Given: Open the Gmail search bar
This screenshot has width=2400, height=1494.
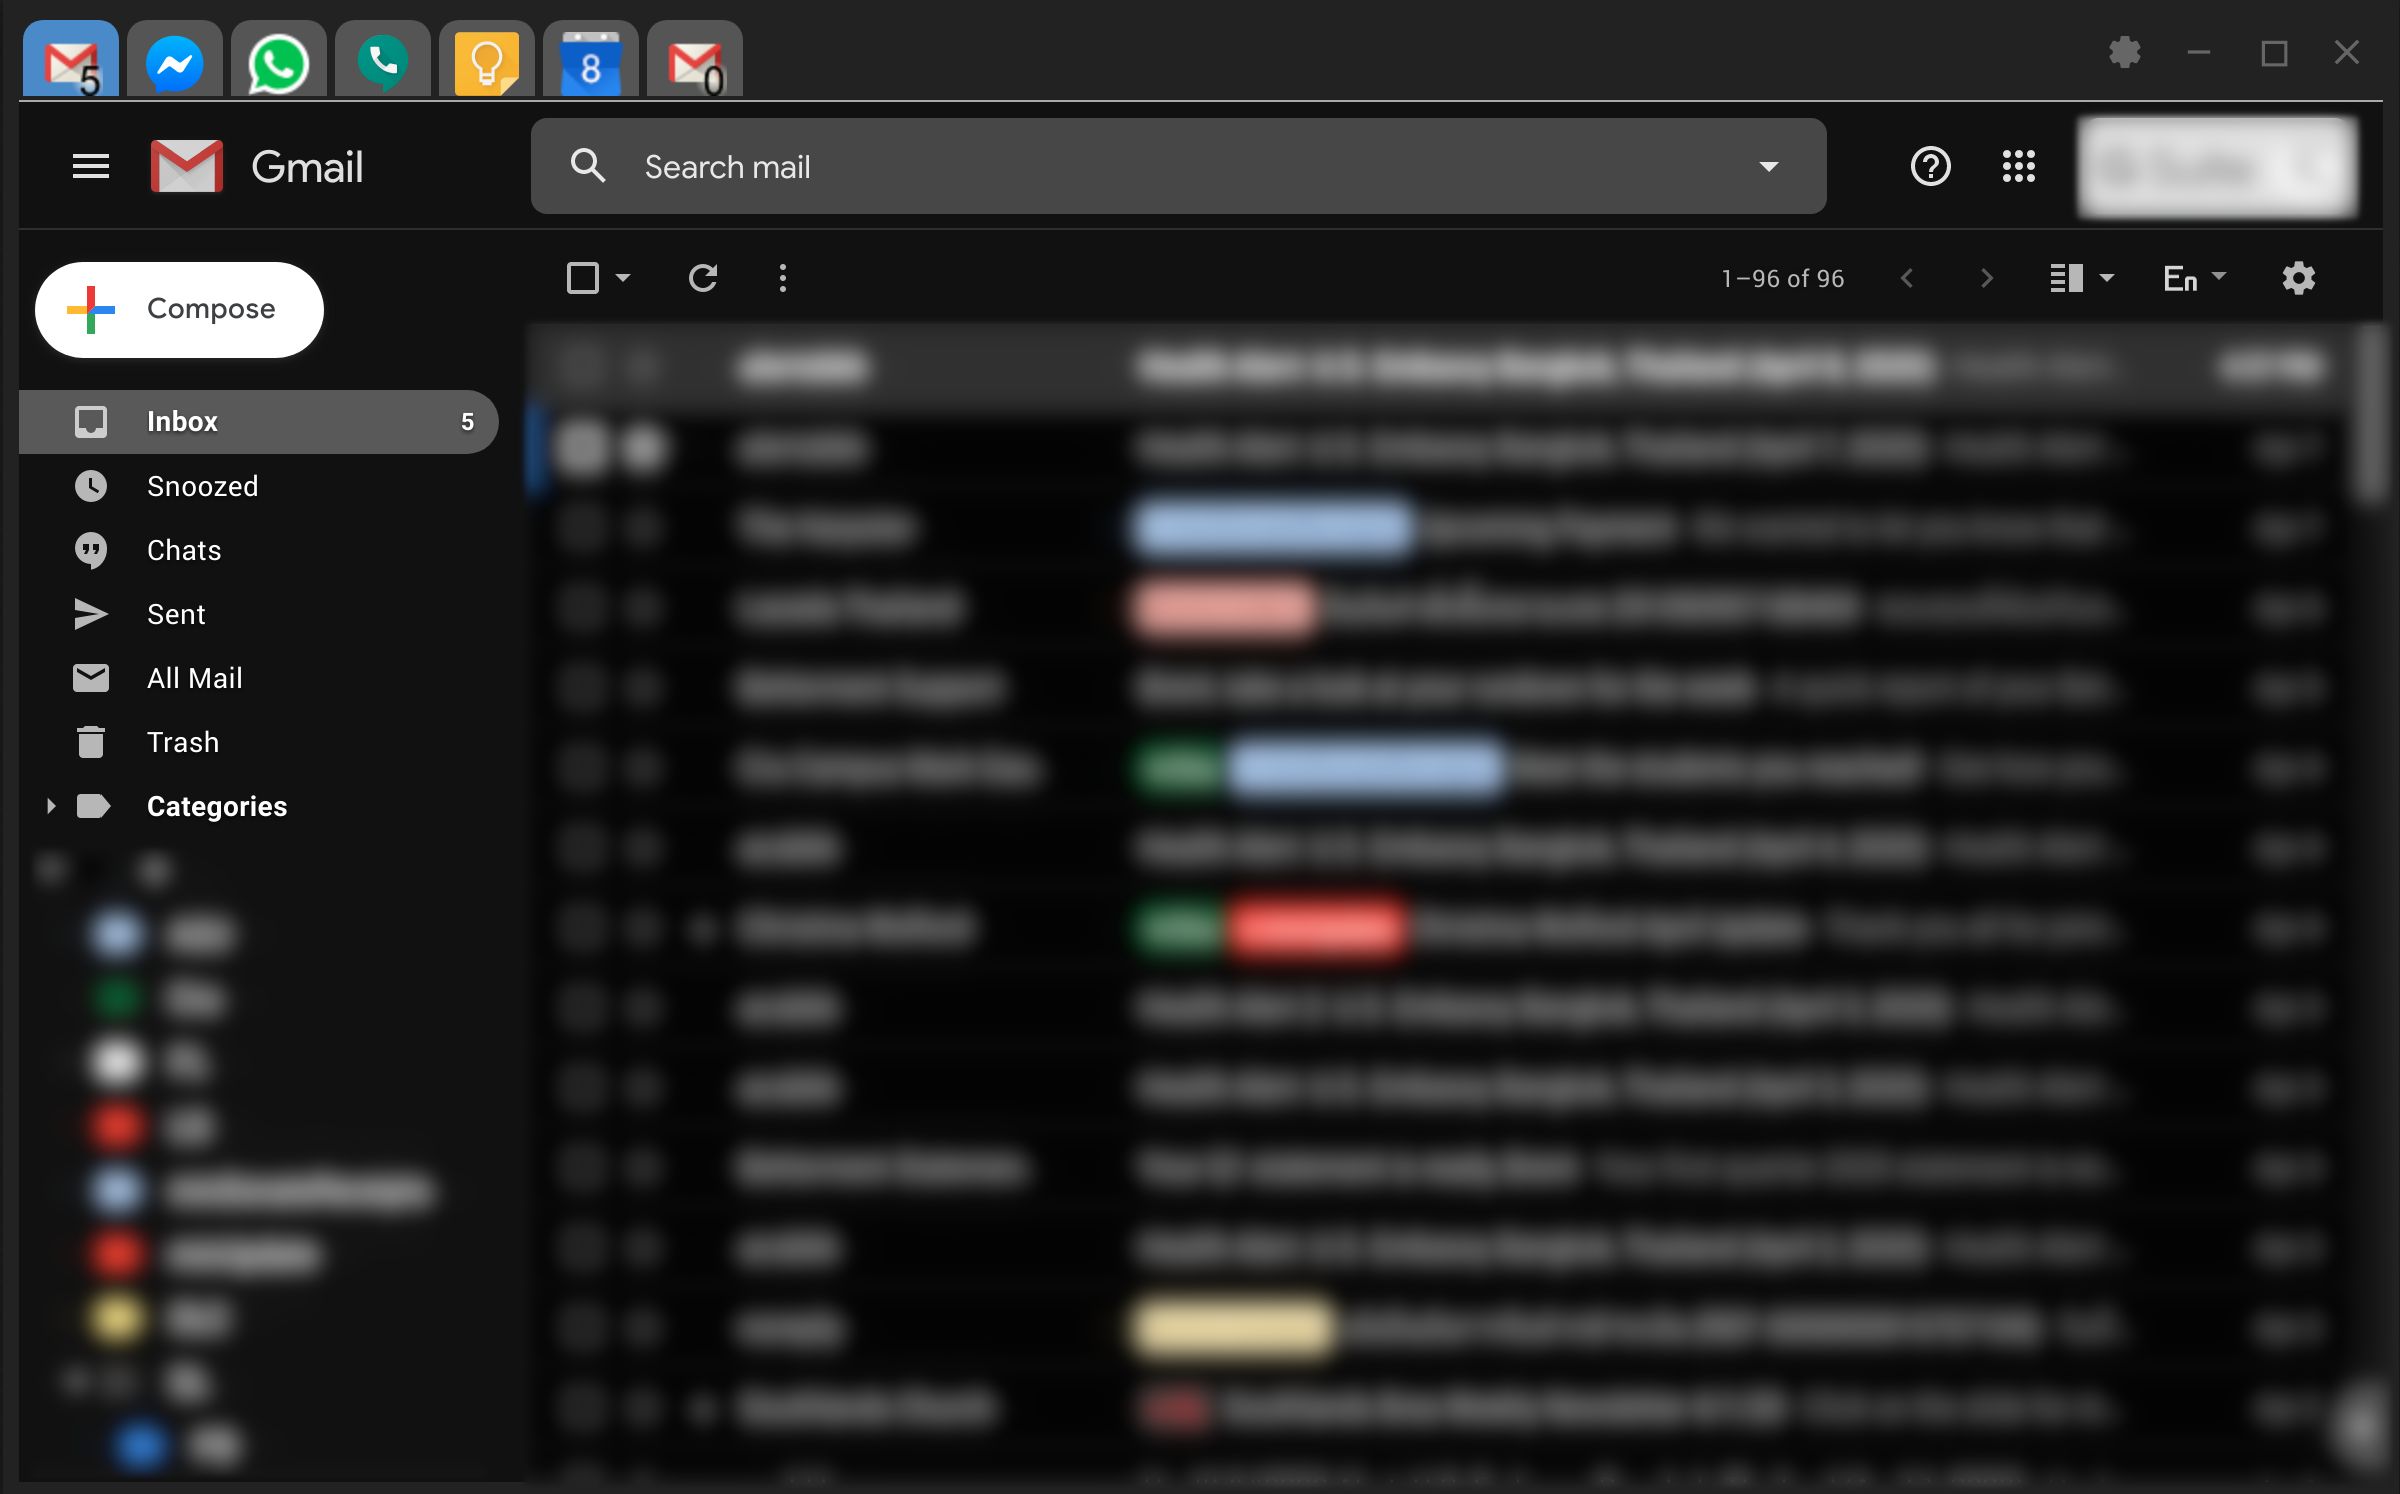Looking at the screenshot, I should tap(1177, 165).
